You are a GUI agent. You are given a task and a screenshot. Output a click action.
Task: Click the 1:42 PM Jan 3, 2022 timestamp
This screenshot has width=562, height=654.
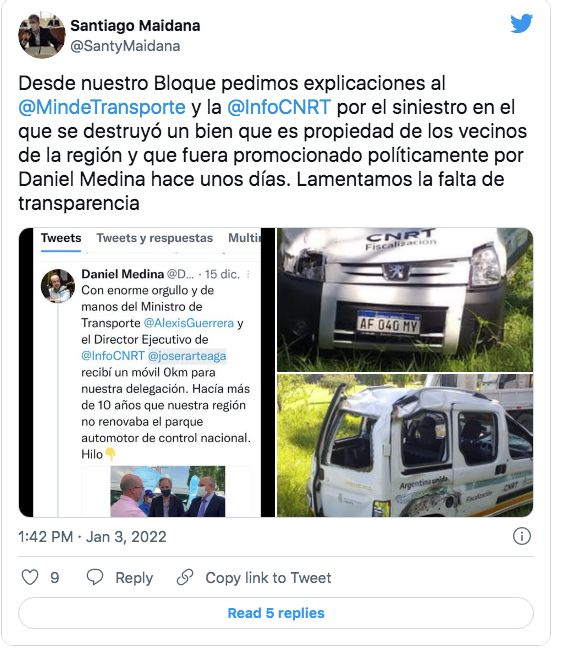point(92,536)
